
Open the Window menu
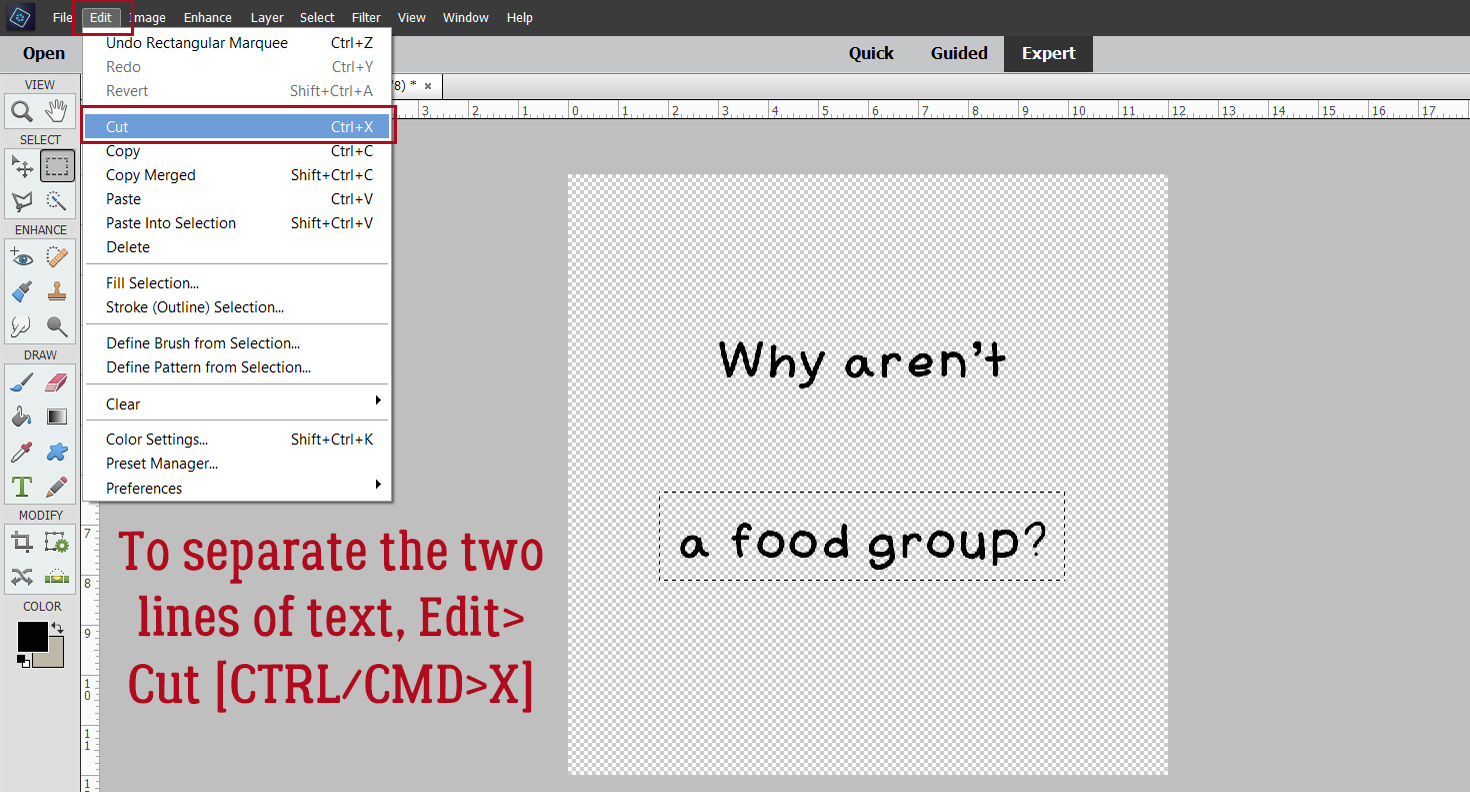tap(466, 18)
